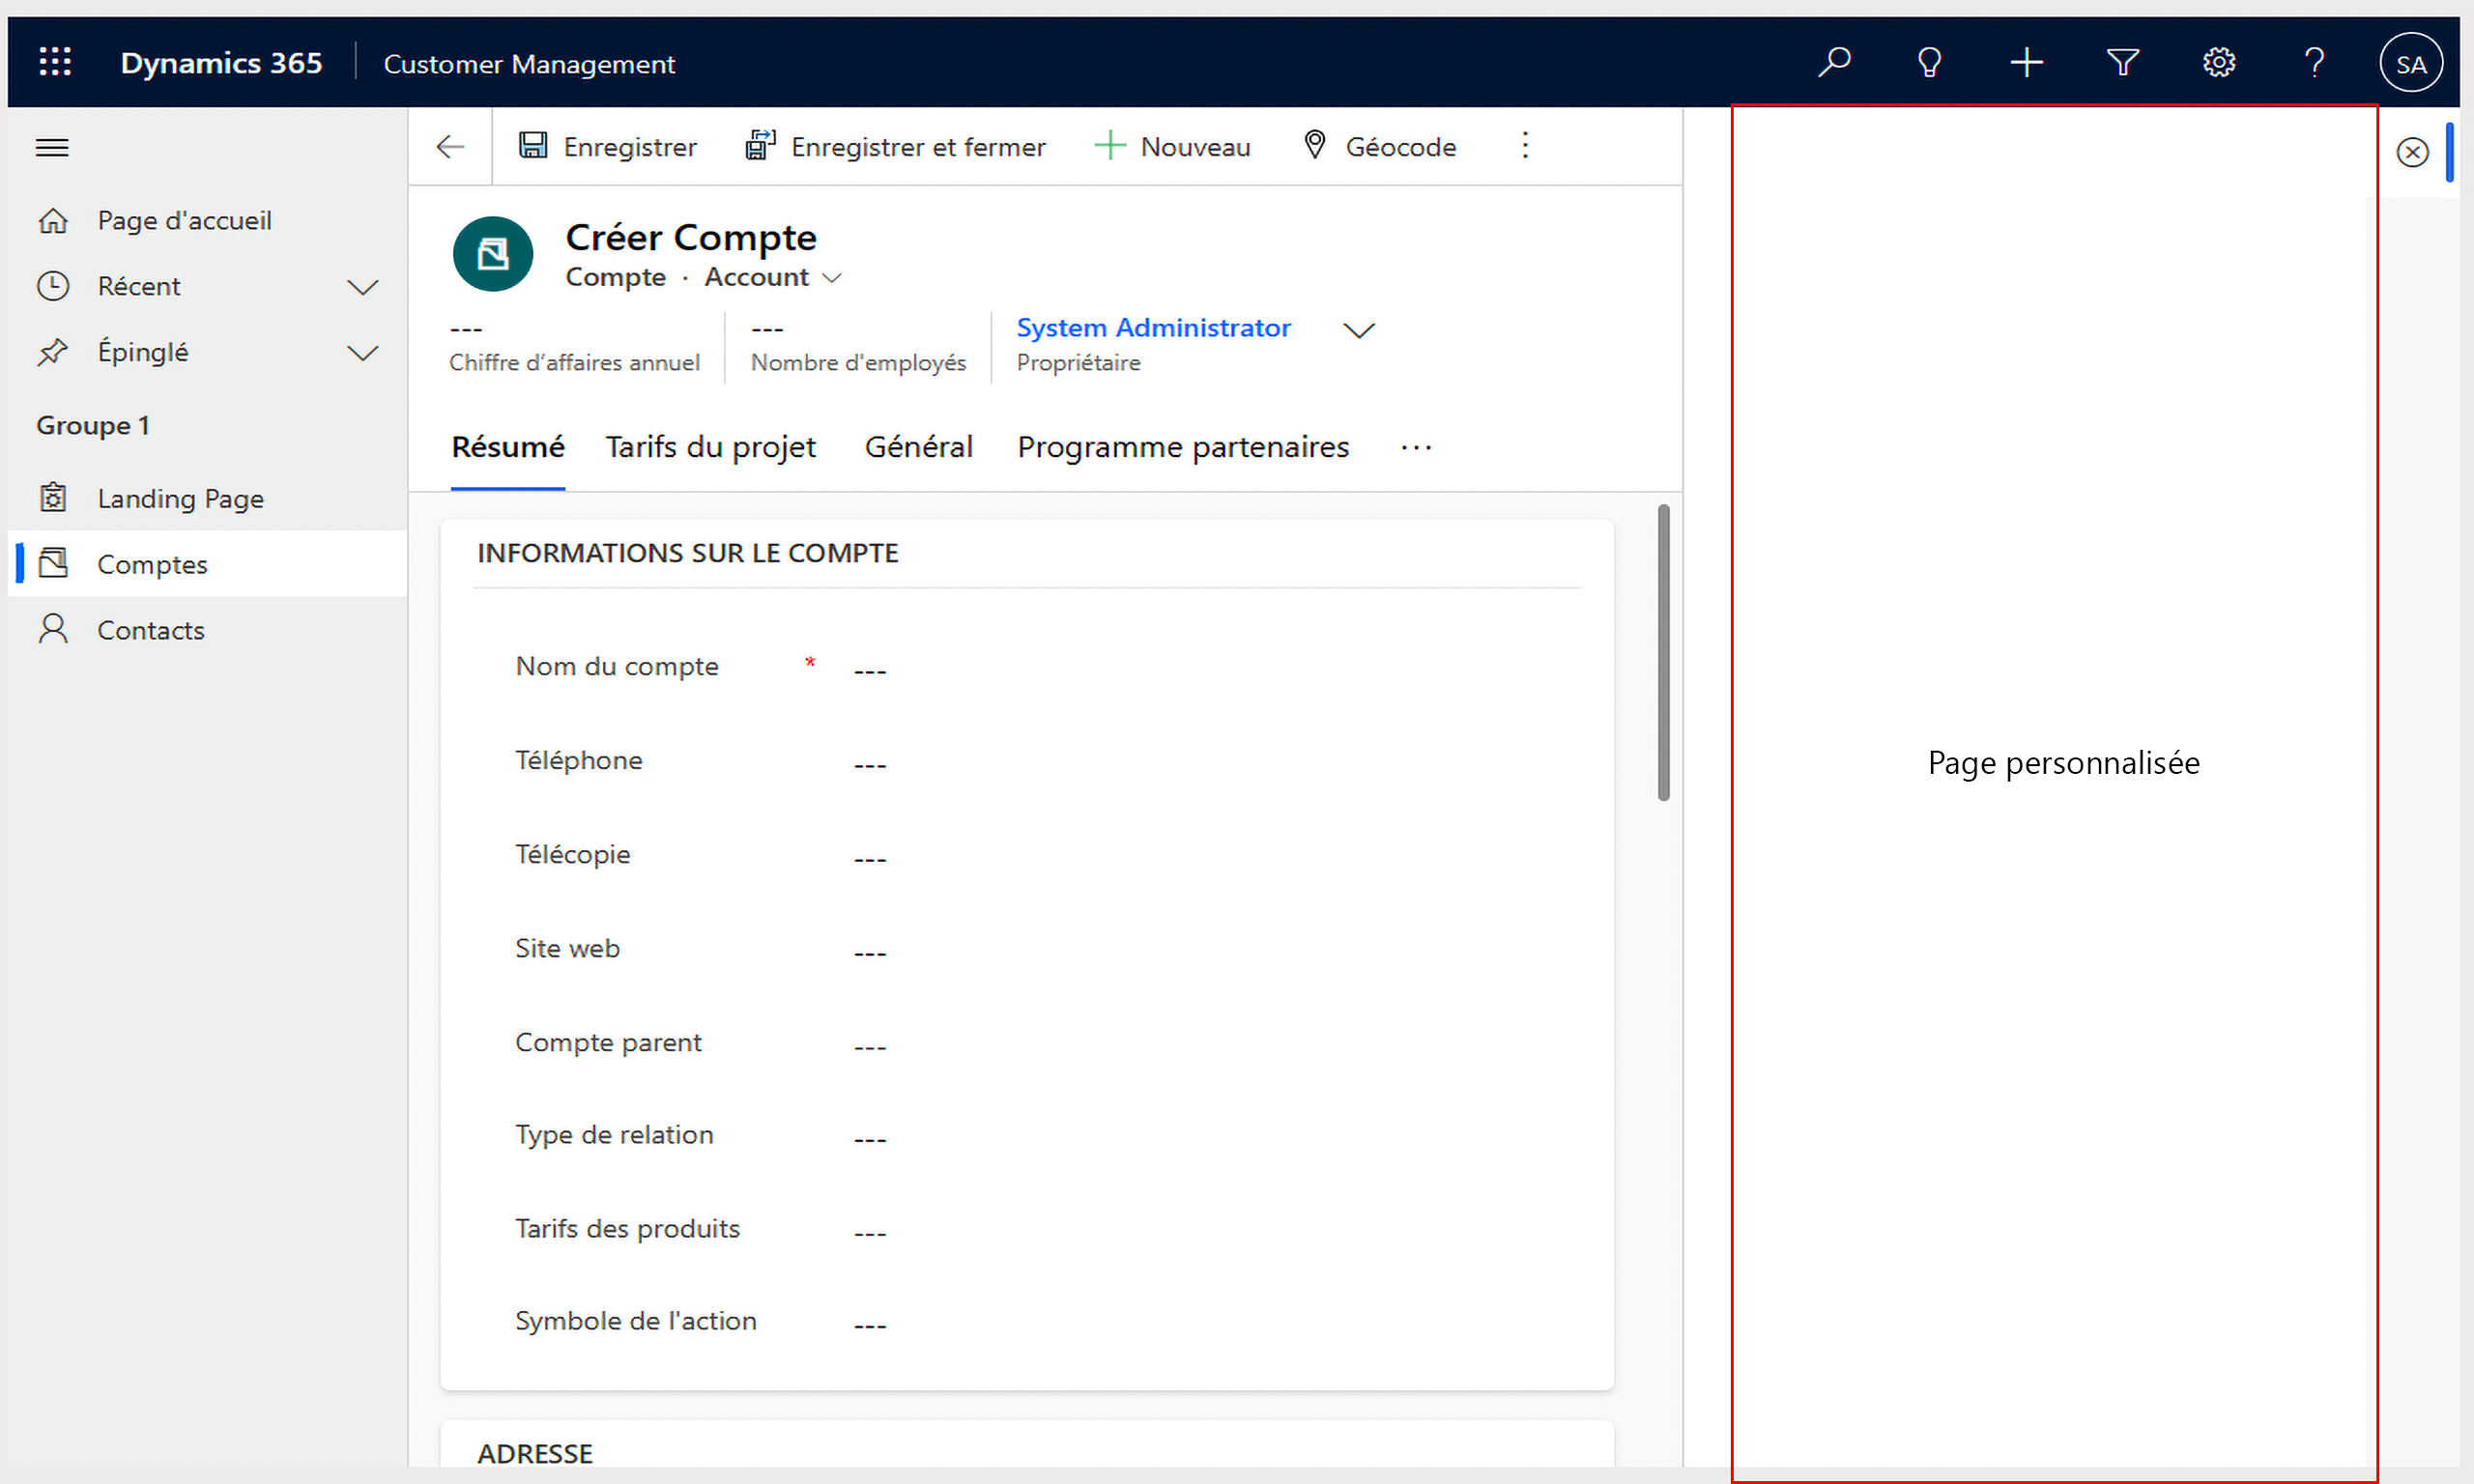2474x1484 pixels.
Task: Click the Nombre d'employés header field
Action: pos(858,346)
